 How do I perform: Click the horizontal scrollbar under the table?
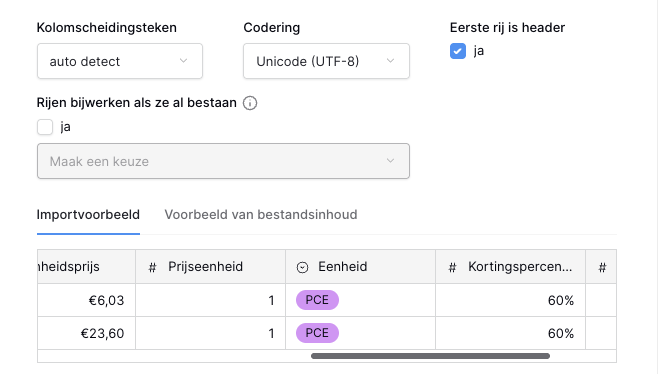coord(430,356)
